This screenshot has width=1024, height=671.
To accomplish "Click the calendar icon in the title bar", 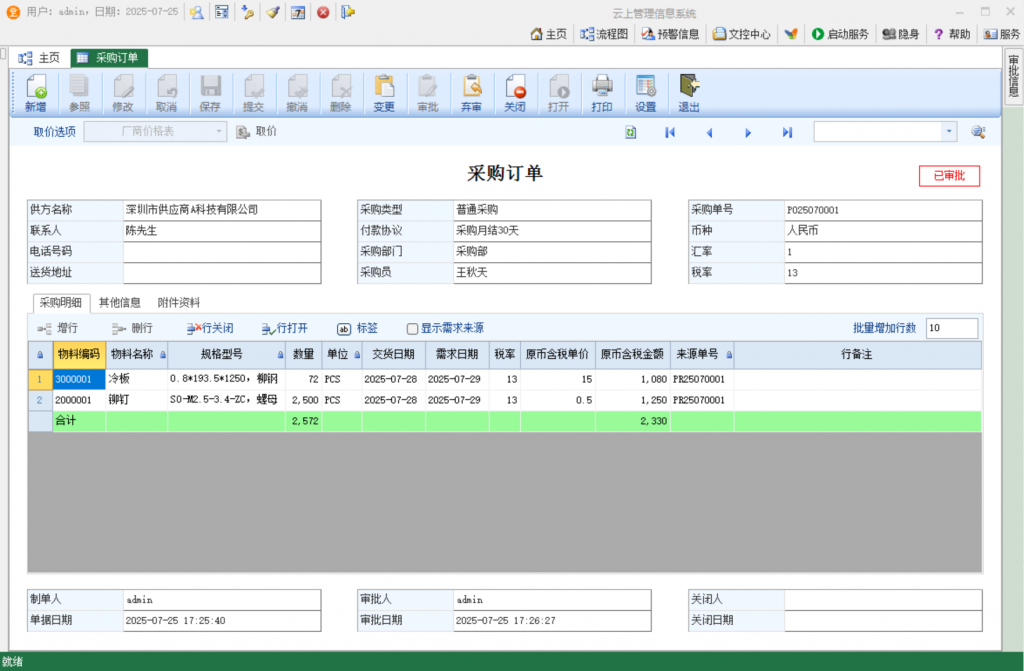I will coord(298,12).
